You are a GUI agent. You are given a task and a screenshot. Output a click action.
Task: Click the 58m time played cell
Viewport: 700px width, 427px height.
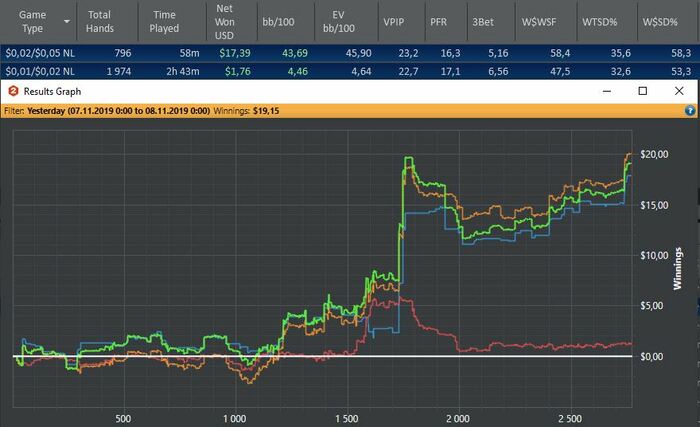pyautogui.click(x=189, y=53)
